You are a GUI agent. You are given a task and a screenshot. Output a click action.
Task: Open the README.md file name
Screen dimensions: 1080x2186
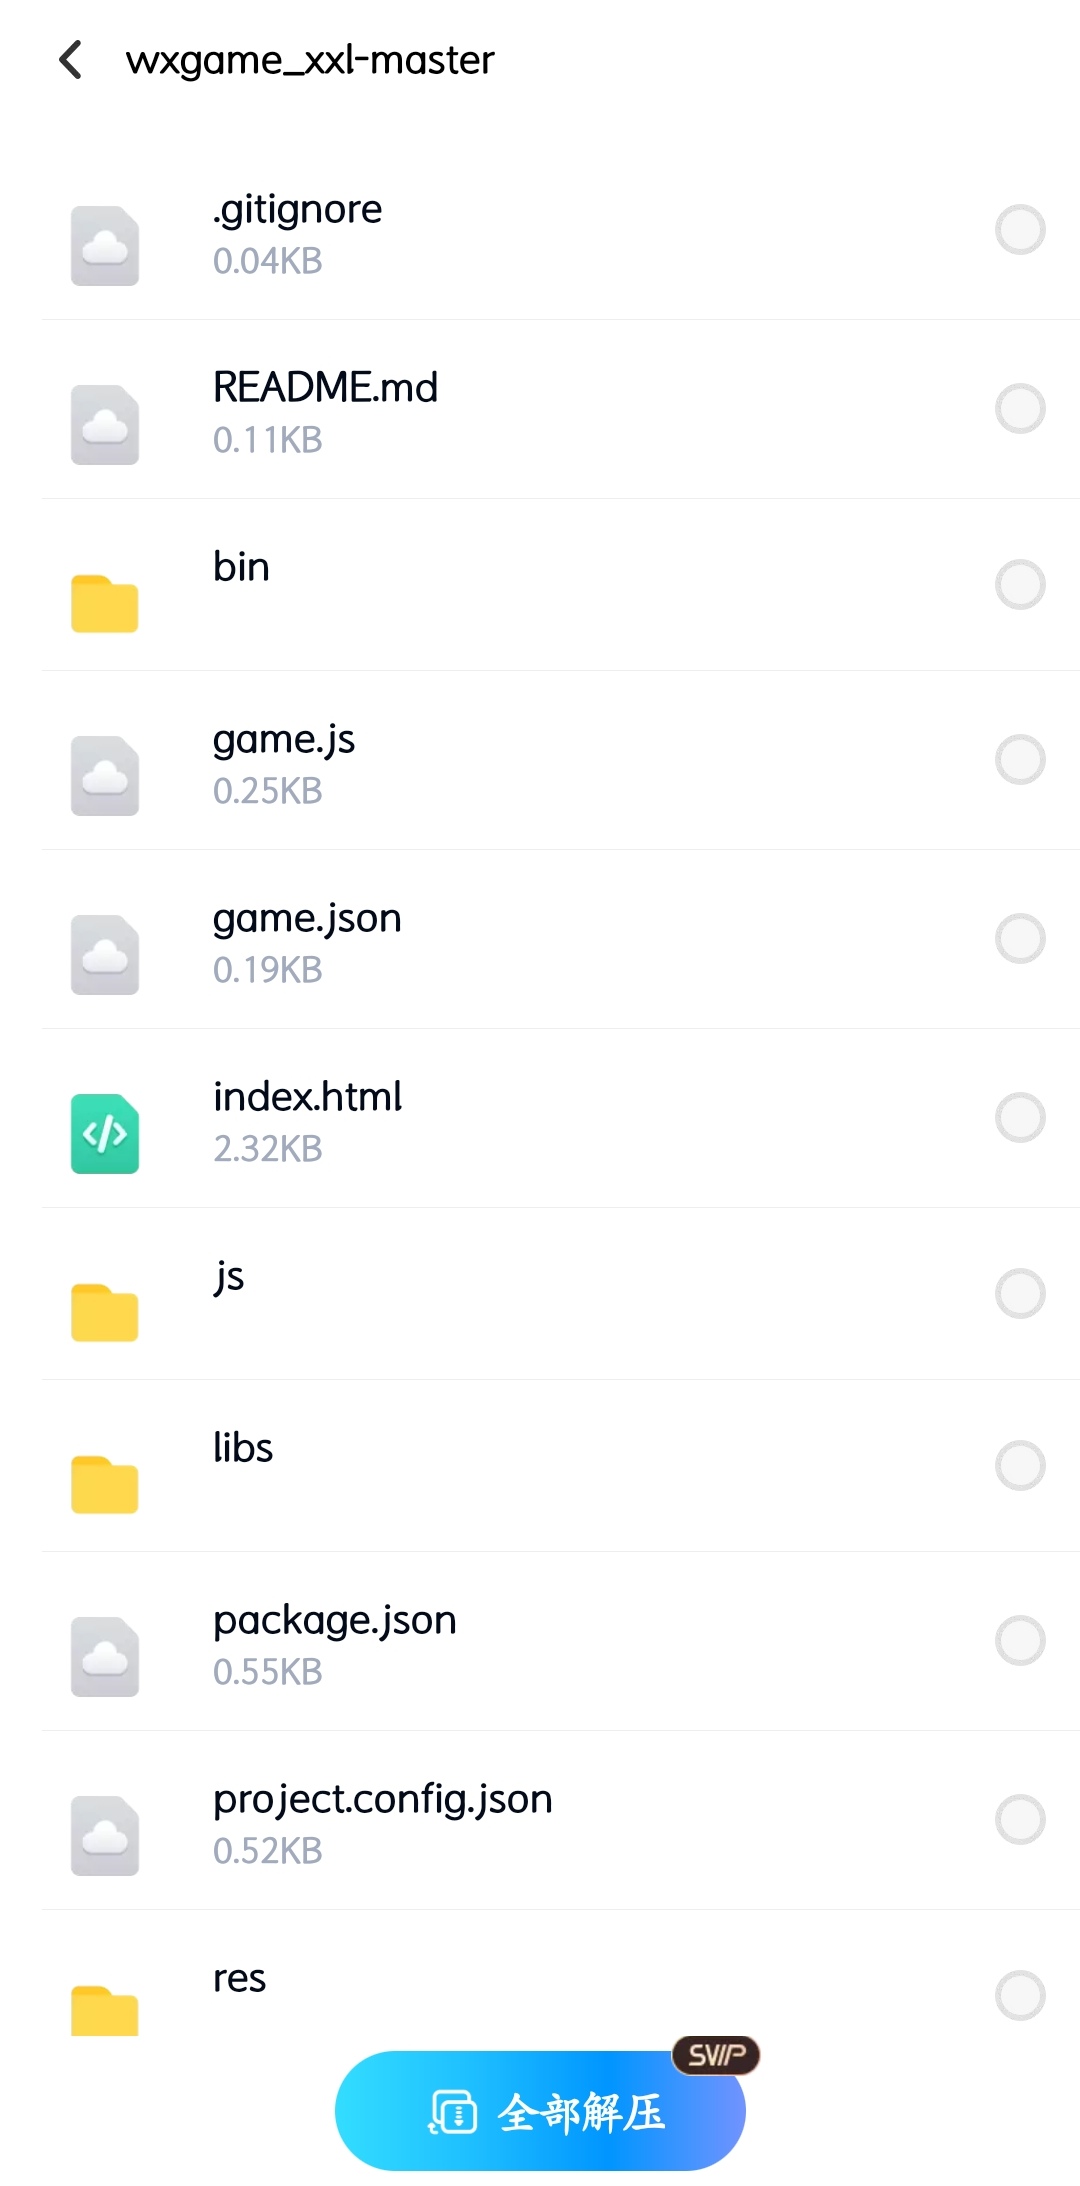325,387
